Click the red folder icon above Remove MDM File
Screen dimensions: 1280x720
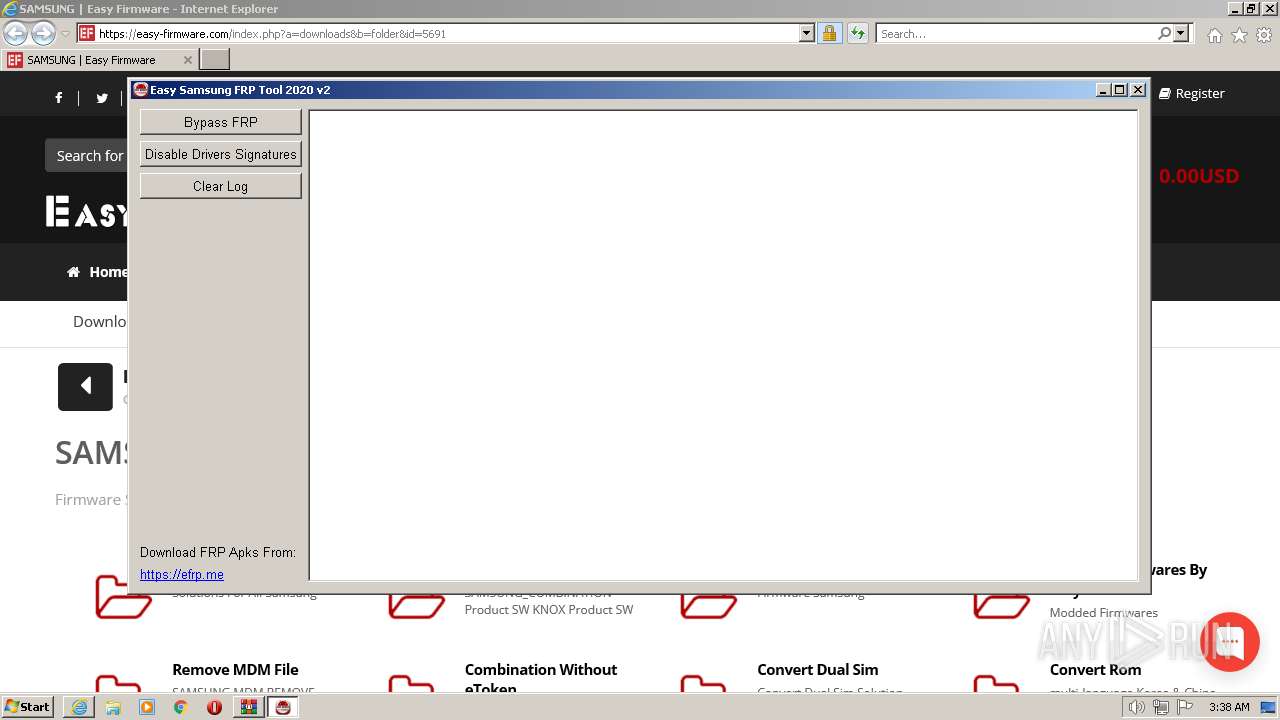pyautogui.click(x=123, y=596)
